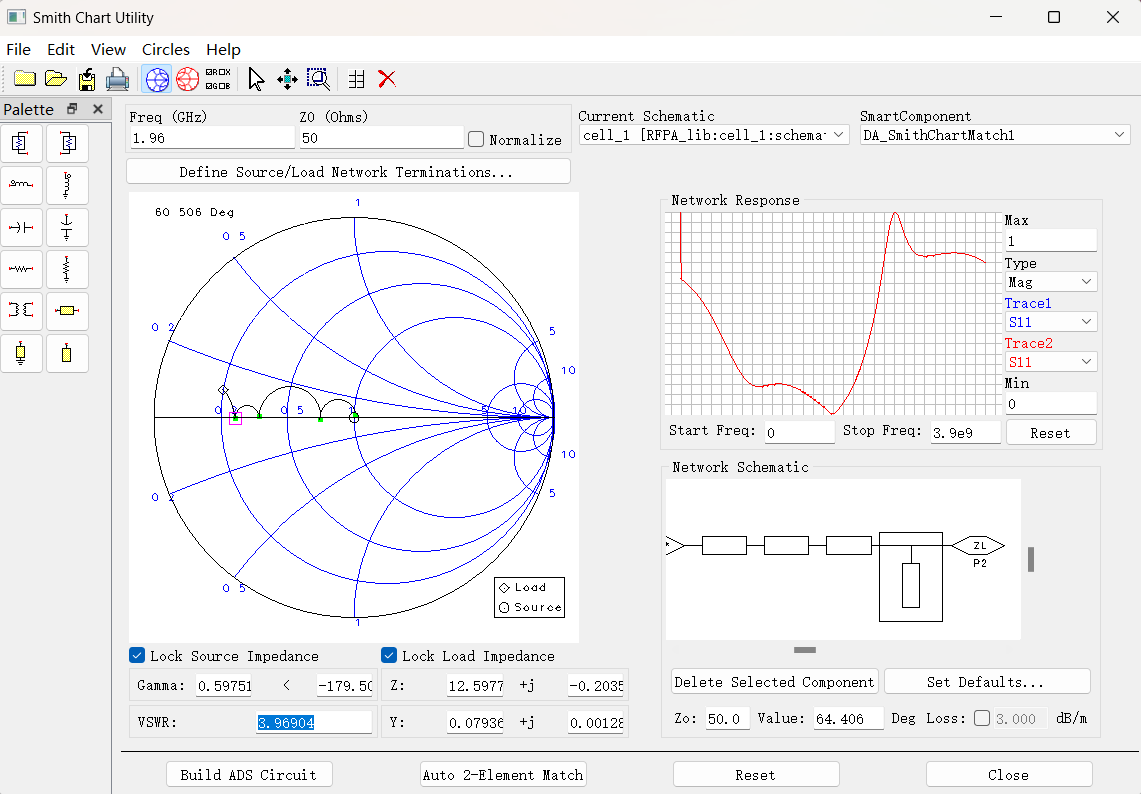This screenshot has height=794, width=1141.
Task: Pick the boxed resistor component with right-side terminals
Action: [22, 143]
